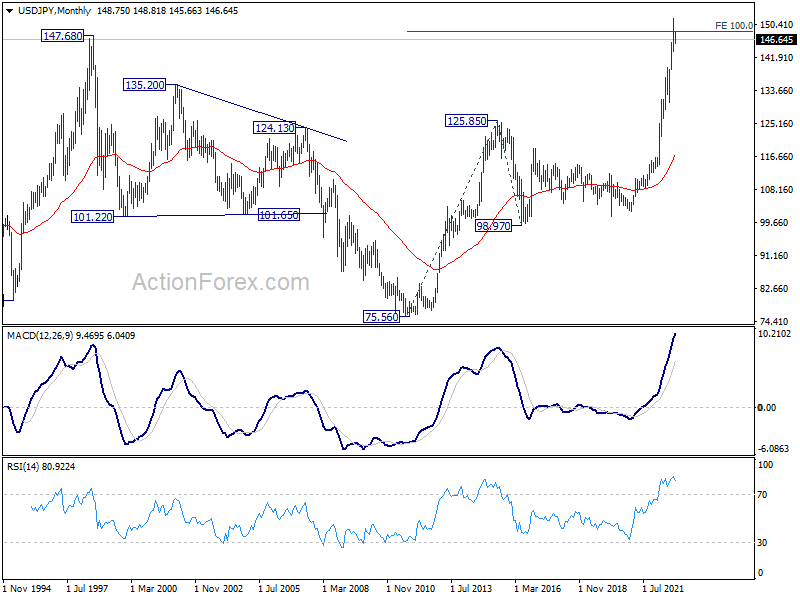The height and width of the screenshot is (600, 800).
Task: Click the 125.160 price axis value
Action: [x=776, y=123]
